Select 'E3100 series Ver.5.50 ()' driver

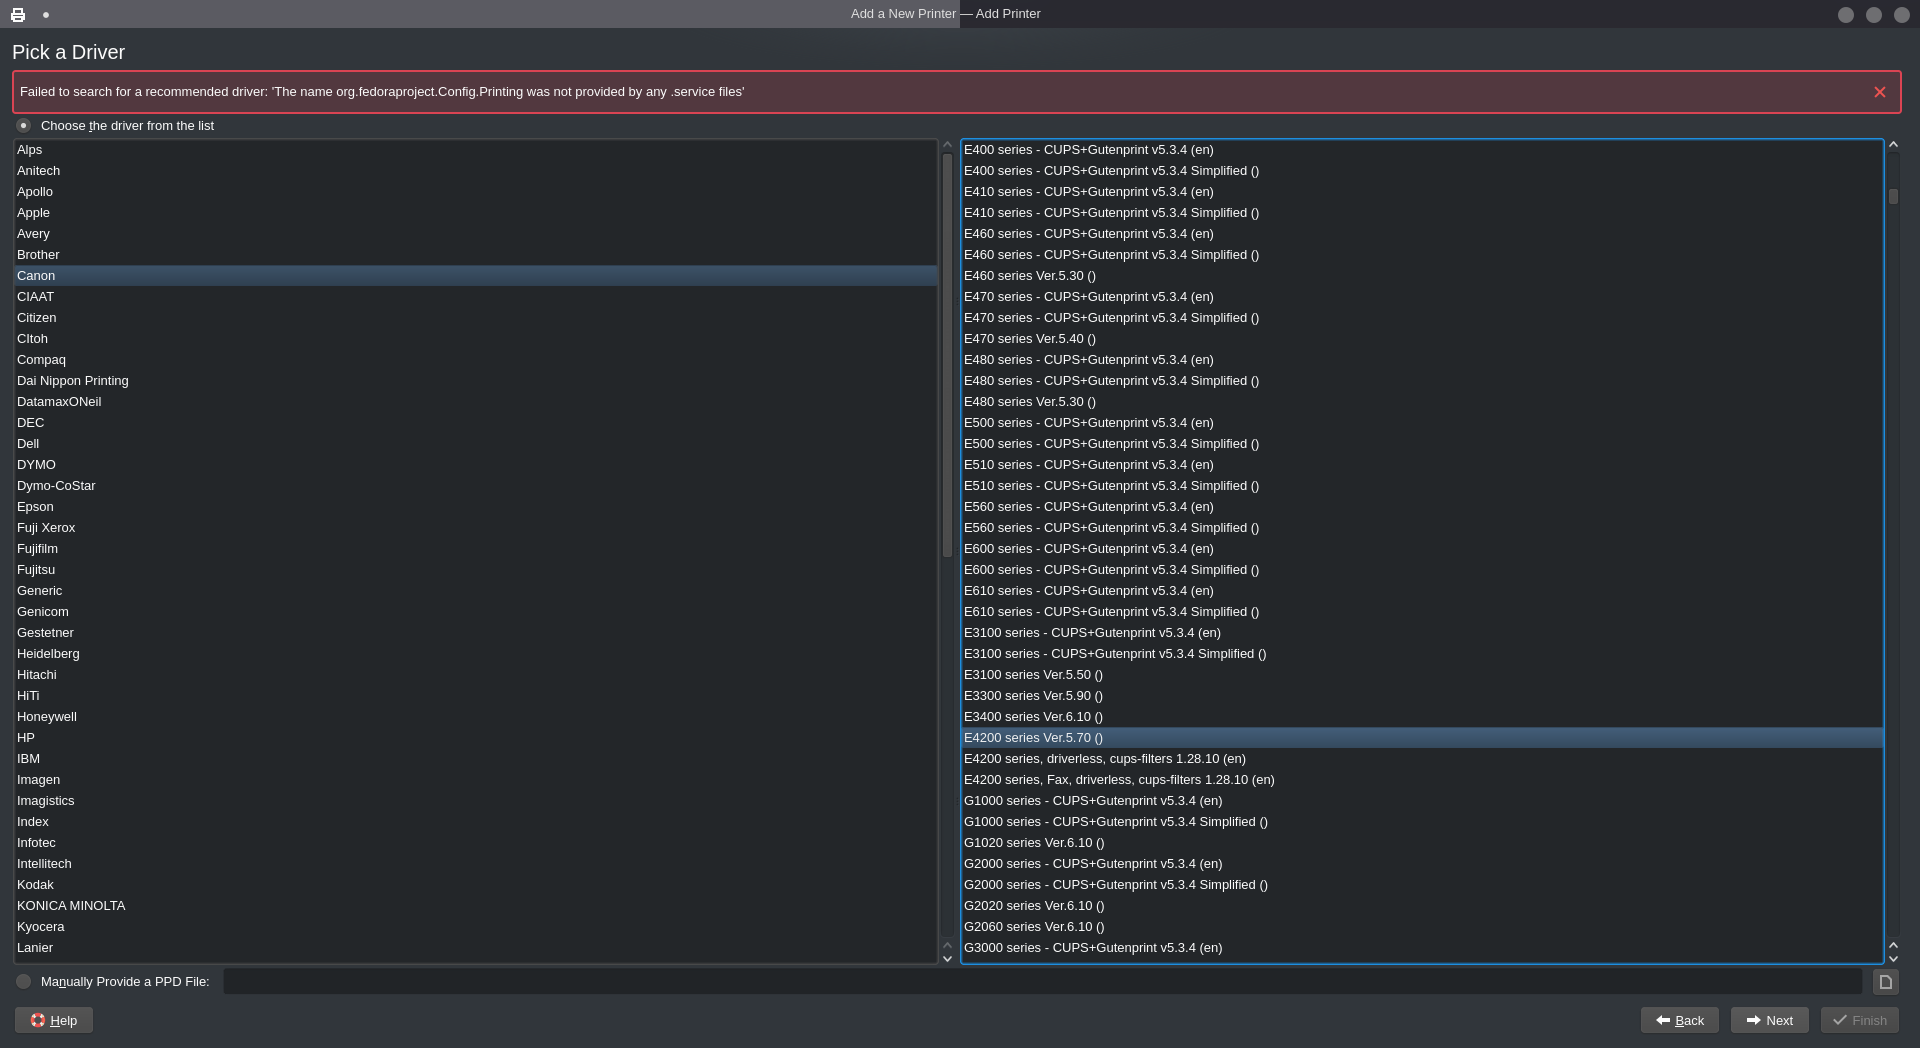(x=1422, y=675)
